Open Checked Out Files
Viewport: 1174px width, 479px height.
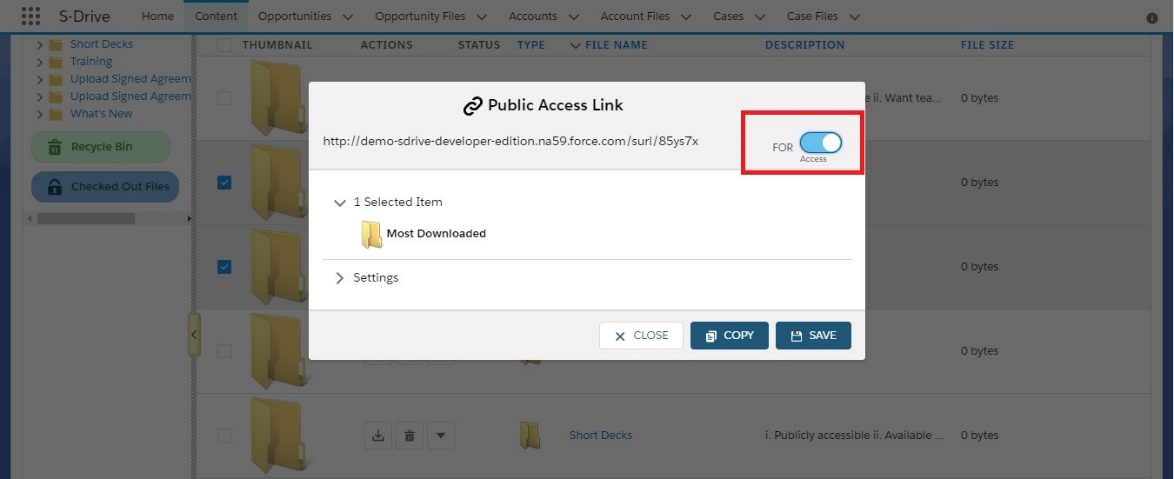click(x=105, y=187)
